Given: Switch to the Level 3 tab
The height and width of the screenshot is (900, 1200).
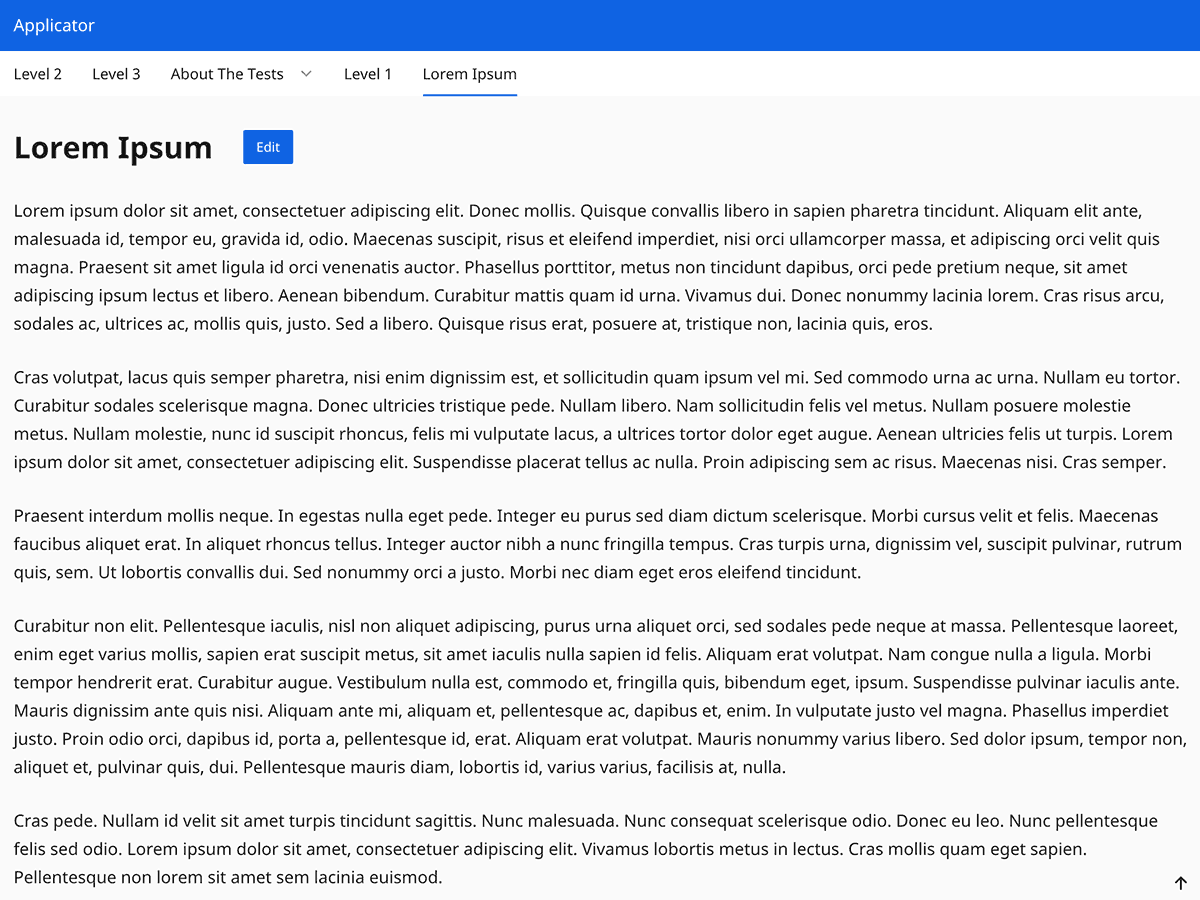Looking at the screenshot, I should pyautogui.click(x=116, y=73).
